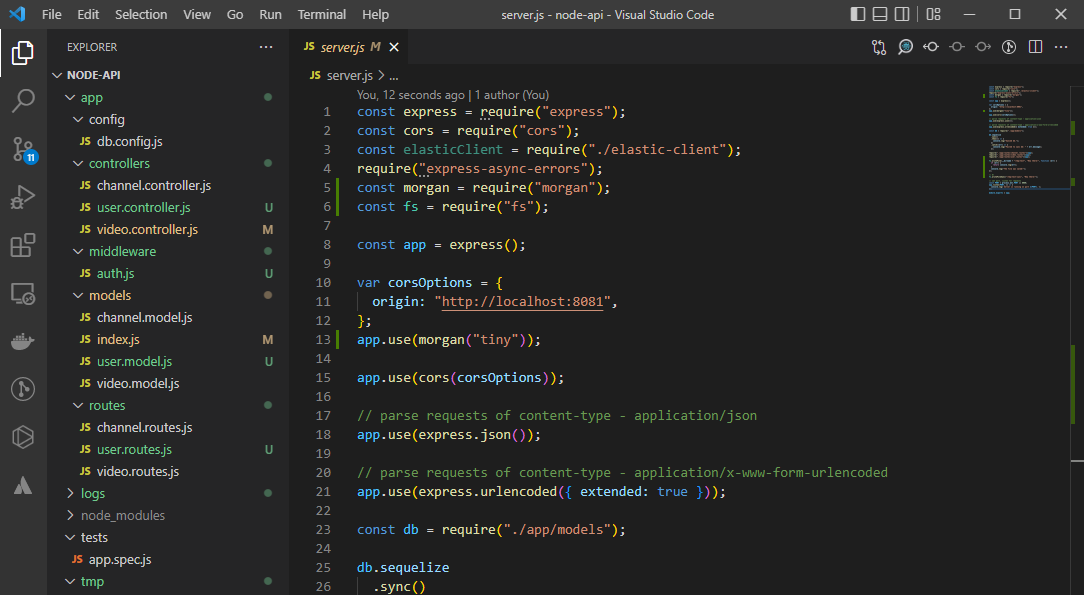Close the server.js editor tab

tap(394, 47)
